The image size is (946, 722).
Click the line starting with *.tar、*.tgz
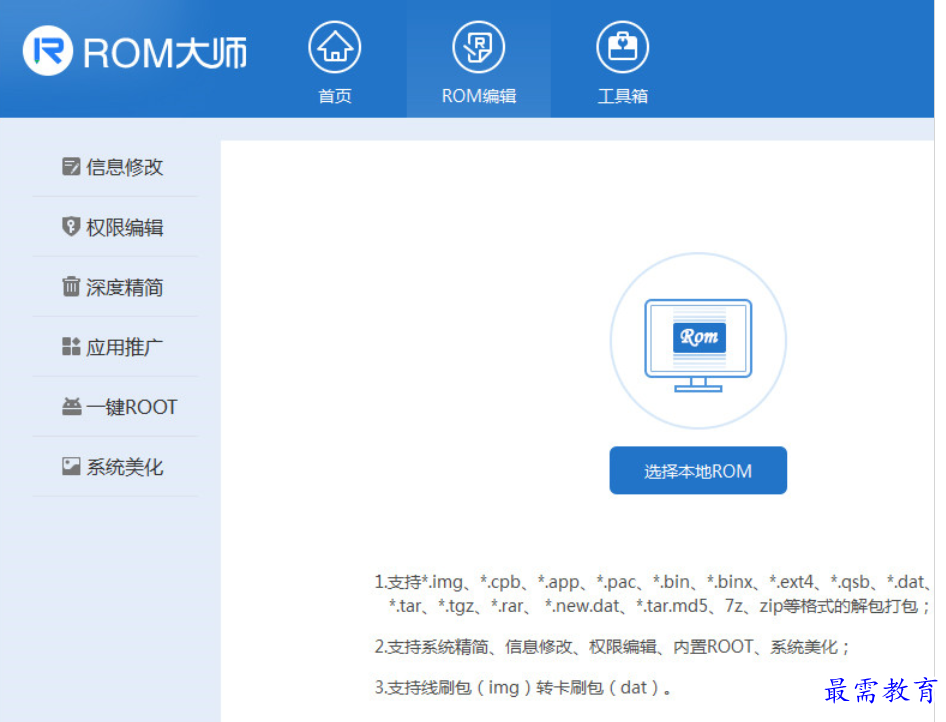(x=660, y=606)
